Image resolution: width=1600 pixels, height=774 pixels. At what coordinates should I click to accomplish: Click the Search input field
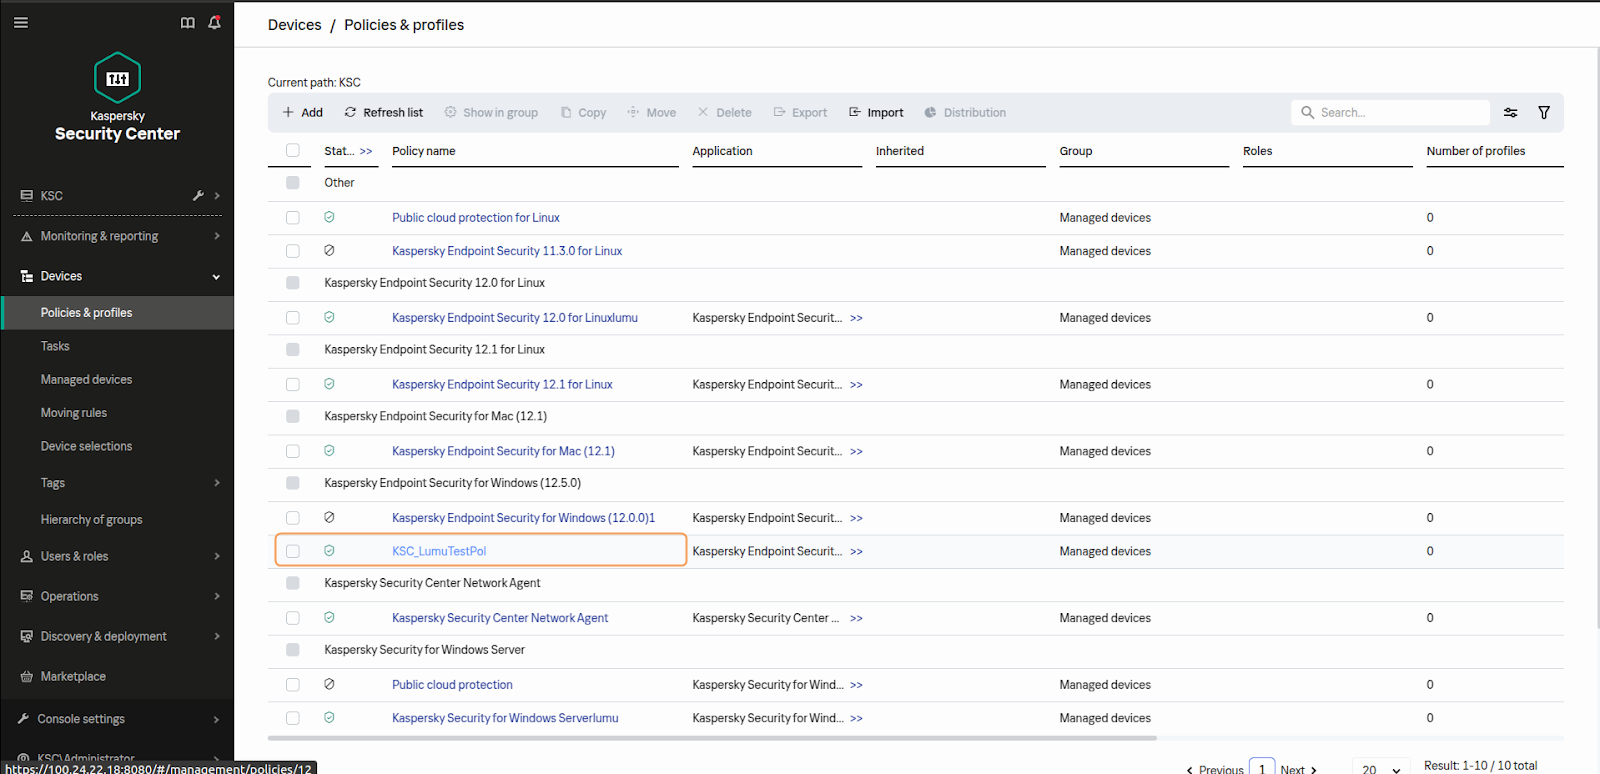pos(1400,113)
